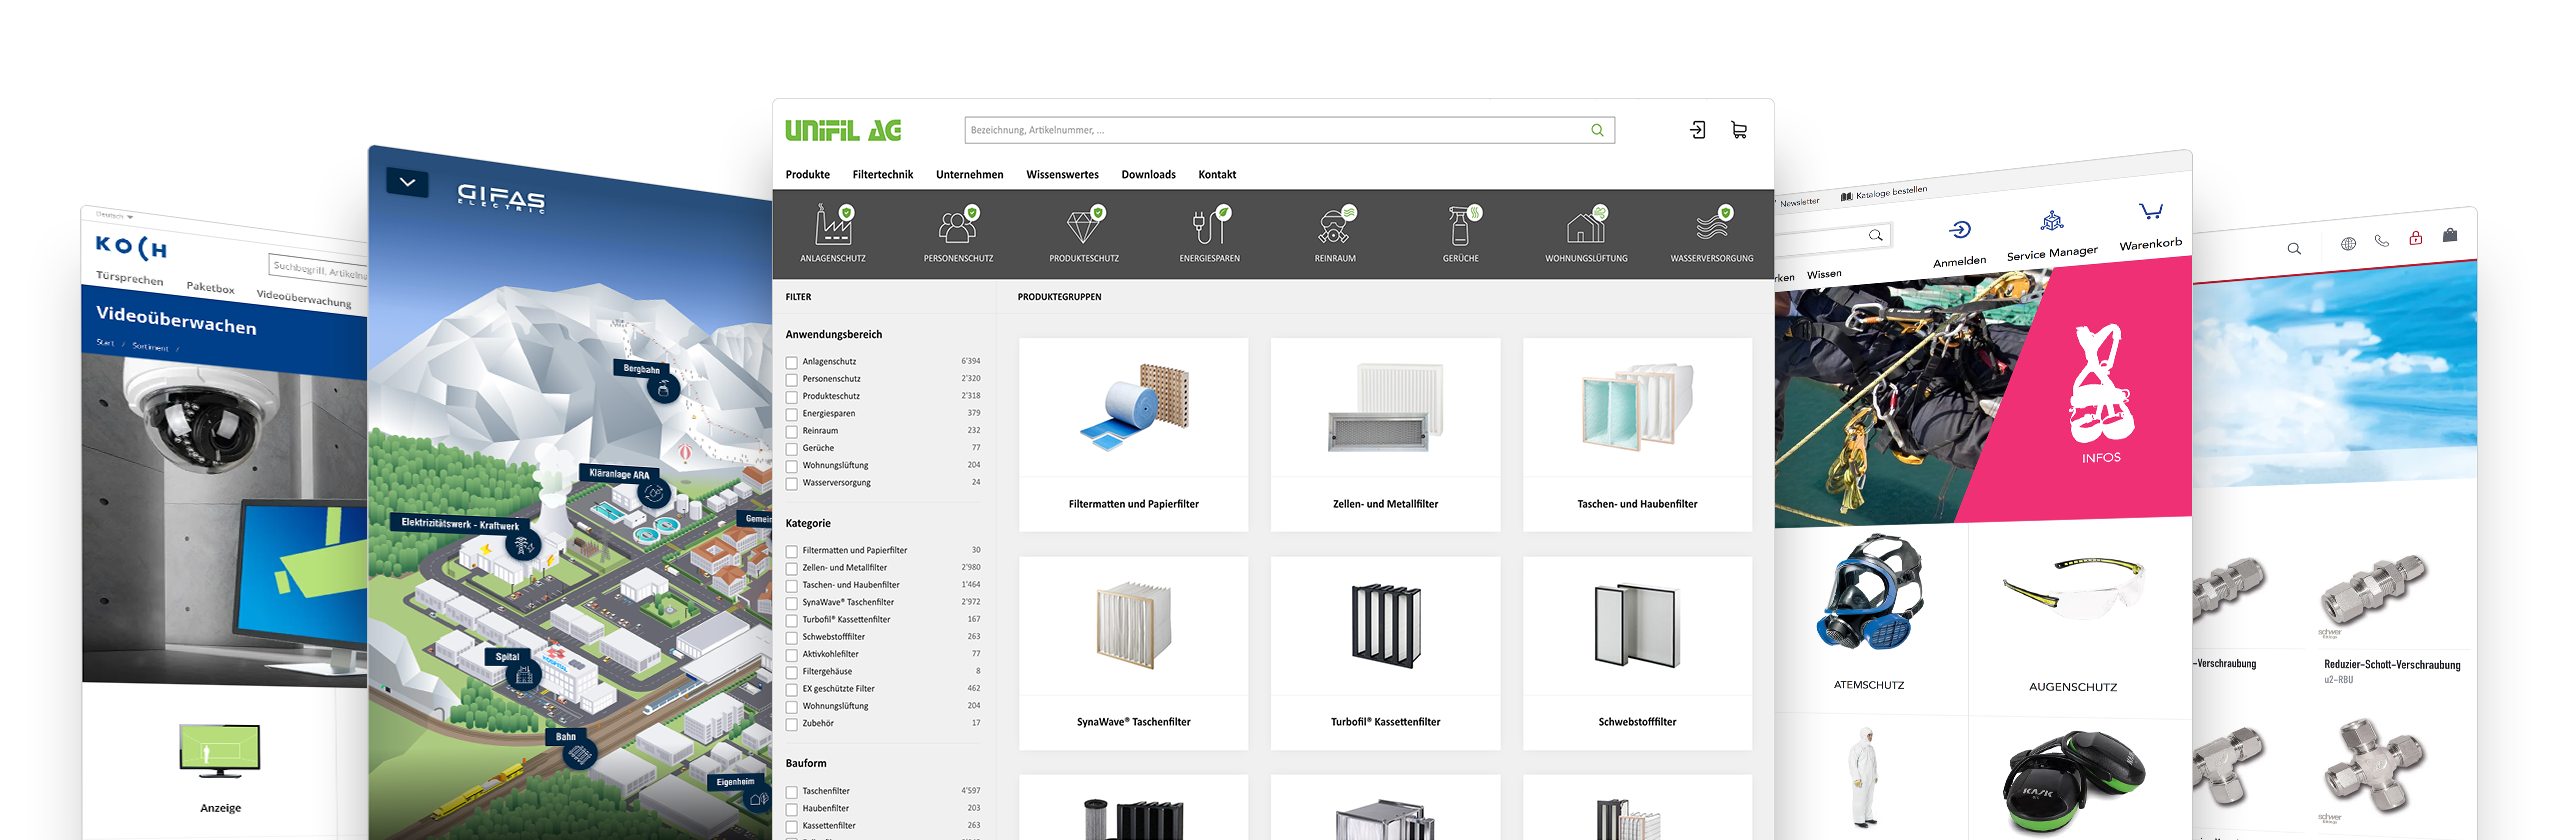This screenshot has height=840, width=2560.
Task: Click the green ear protection product image
Action: tap(2073, 782)
